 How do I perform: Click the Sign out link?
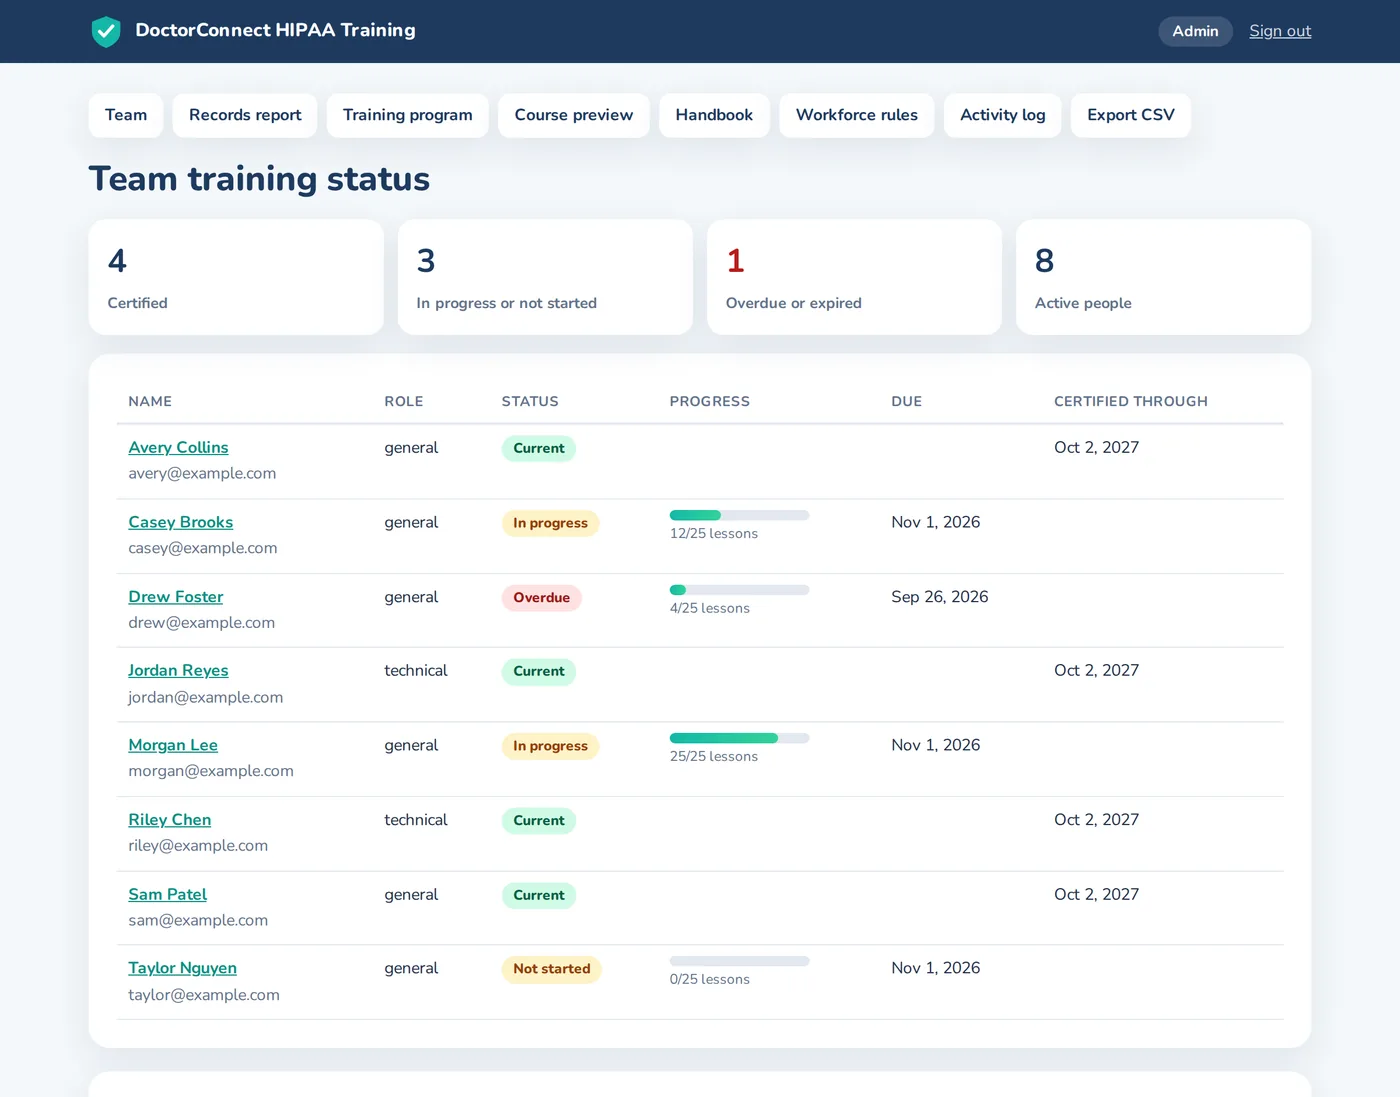[1280, 31]
